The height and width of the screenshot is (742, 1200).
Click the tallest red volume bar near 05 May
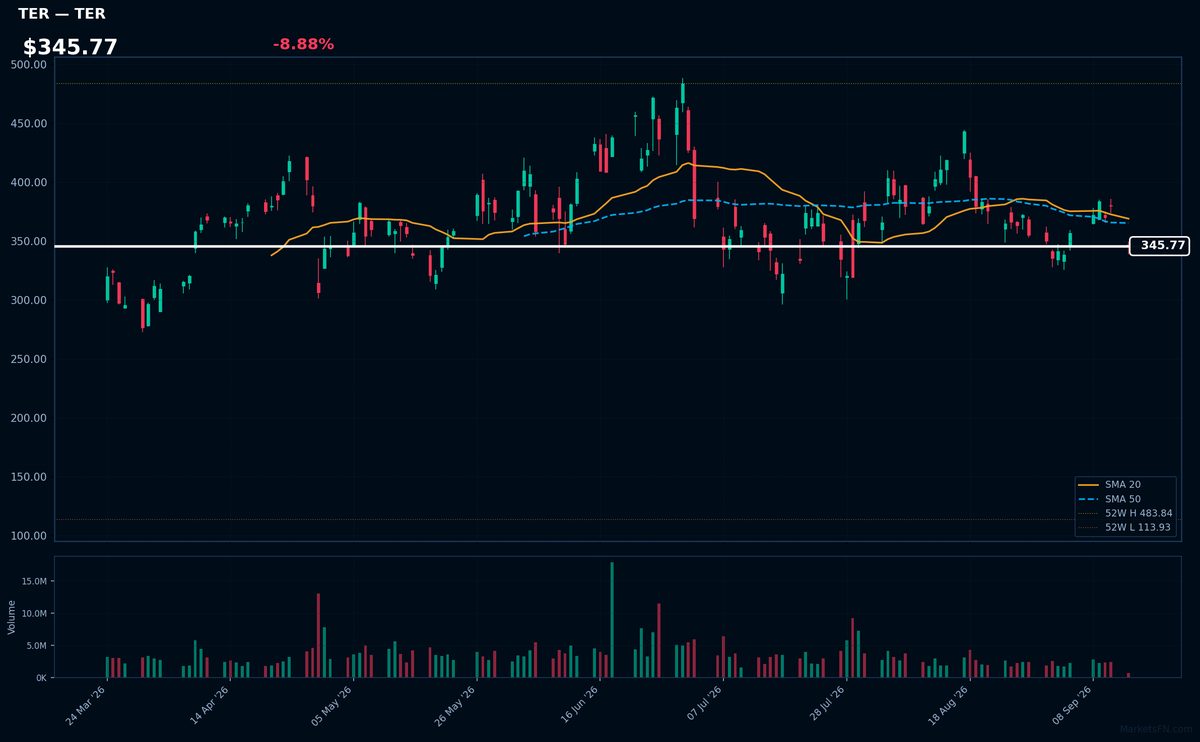click(318, 636)
